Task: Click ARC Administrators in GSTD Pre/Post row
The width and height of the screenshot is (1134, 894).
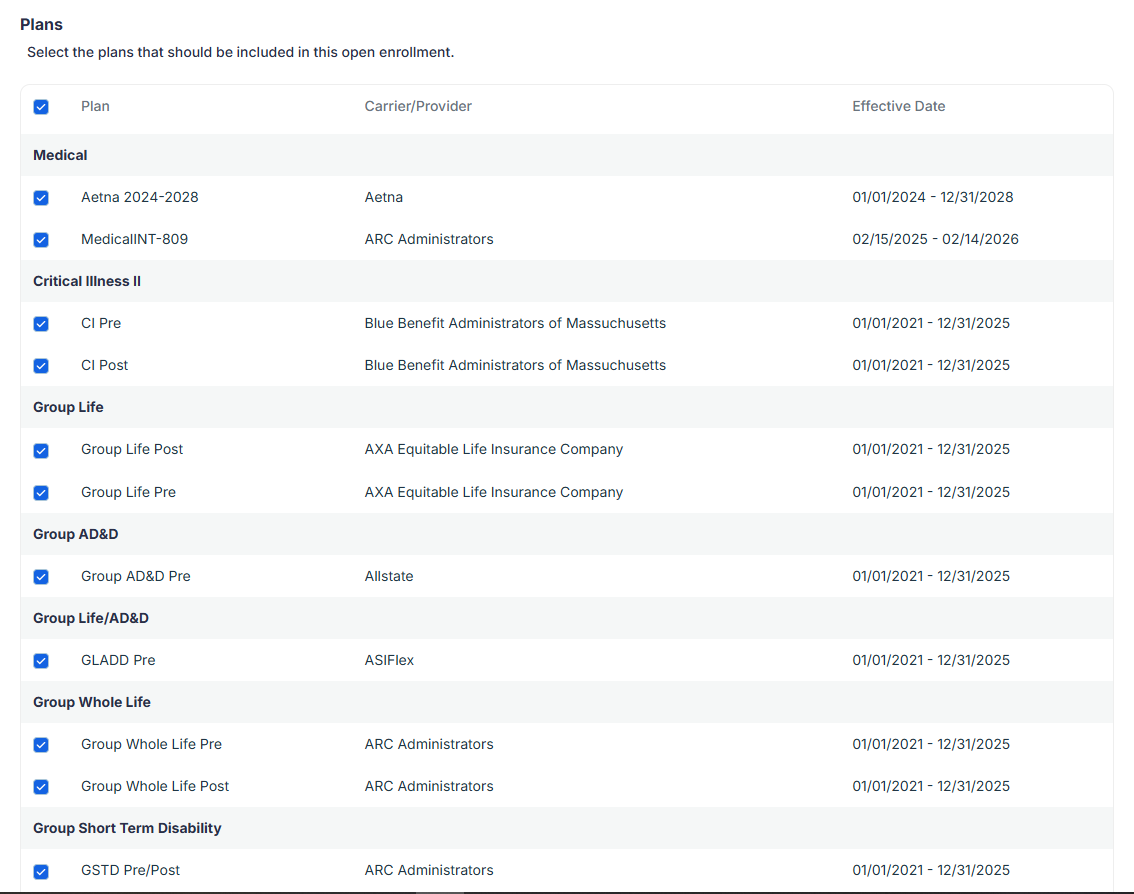Action: (429, 870)
